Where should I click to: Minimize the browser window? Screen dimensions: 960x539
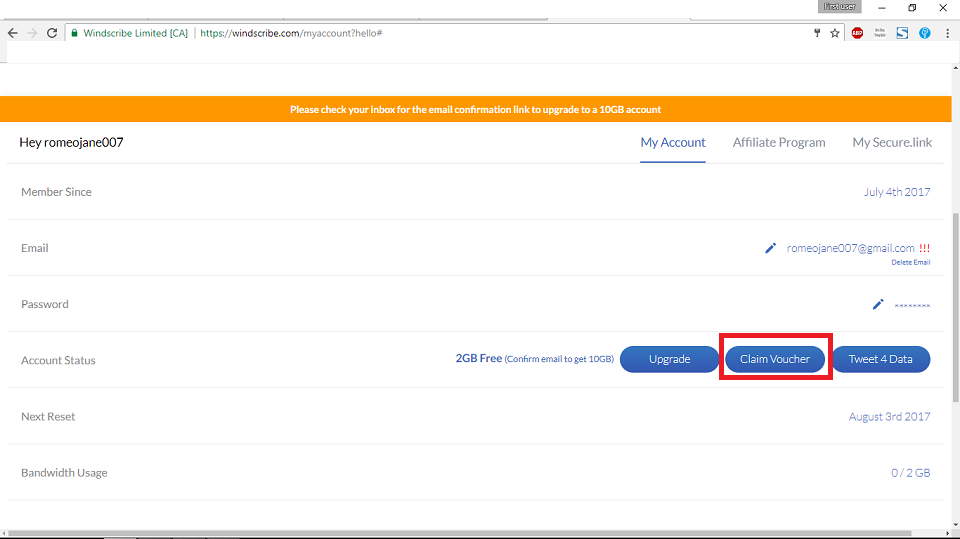point(882,8)
